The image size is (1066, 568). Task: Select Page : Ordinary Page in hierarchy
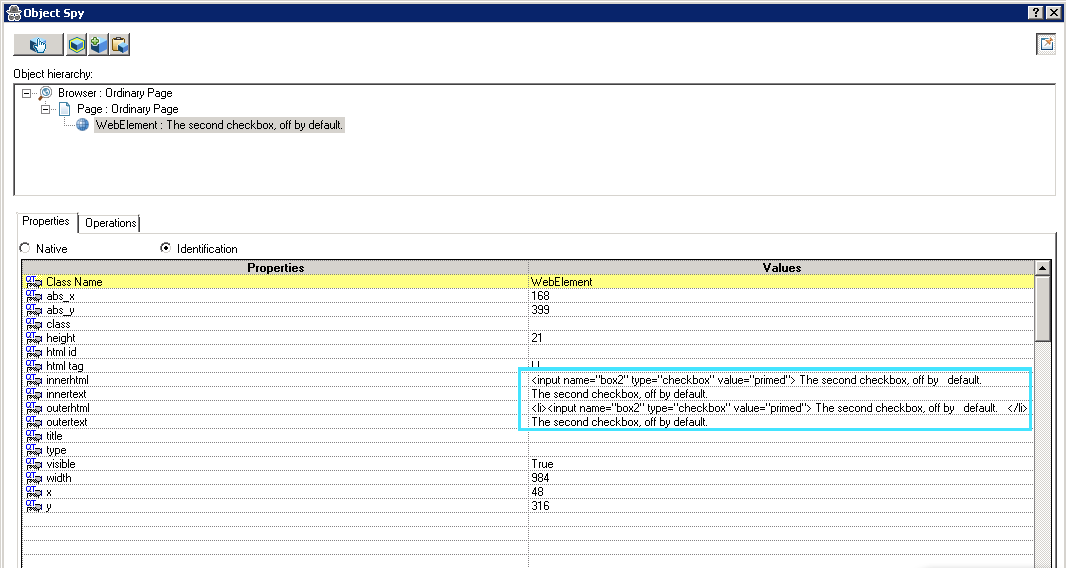[127, 109]
